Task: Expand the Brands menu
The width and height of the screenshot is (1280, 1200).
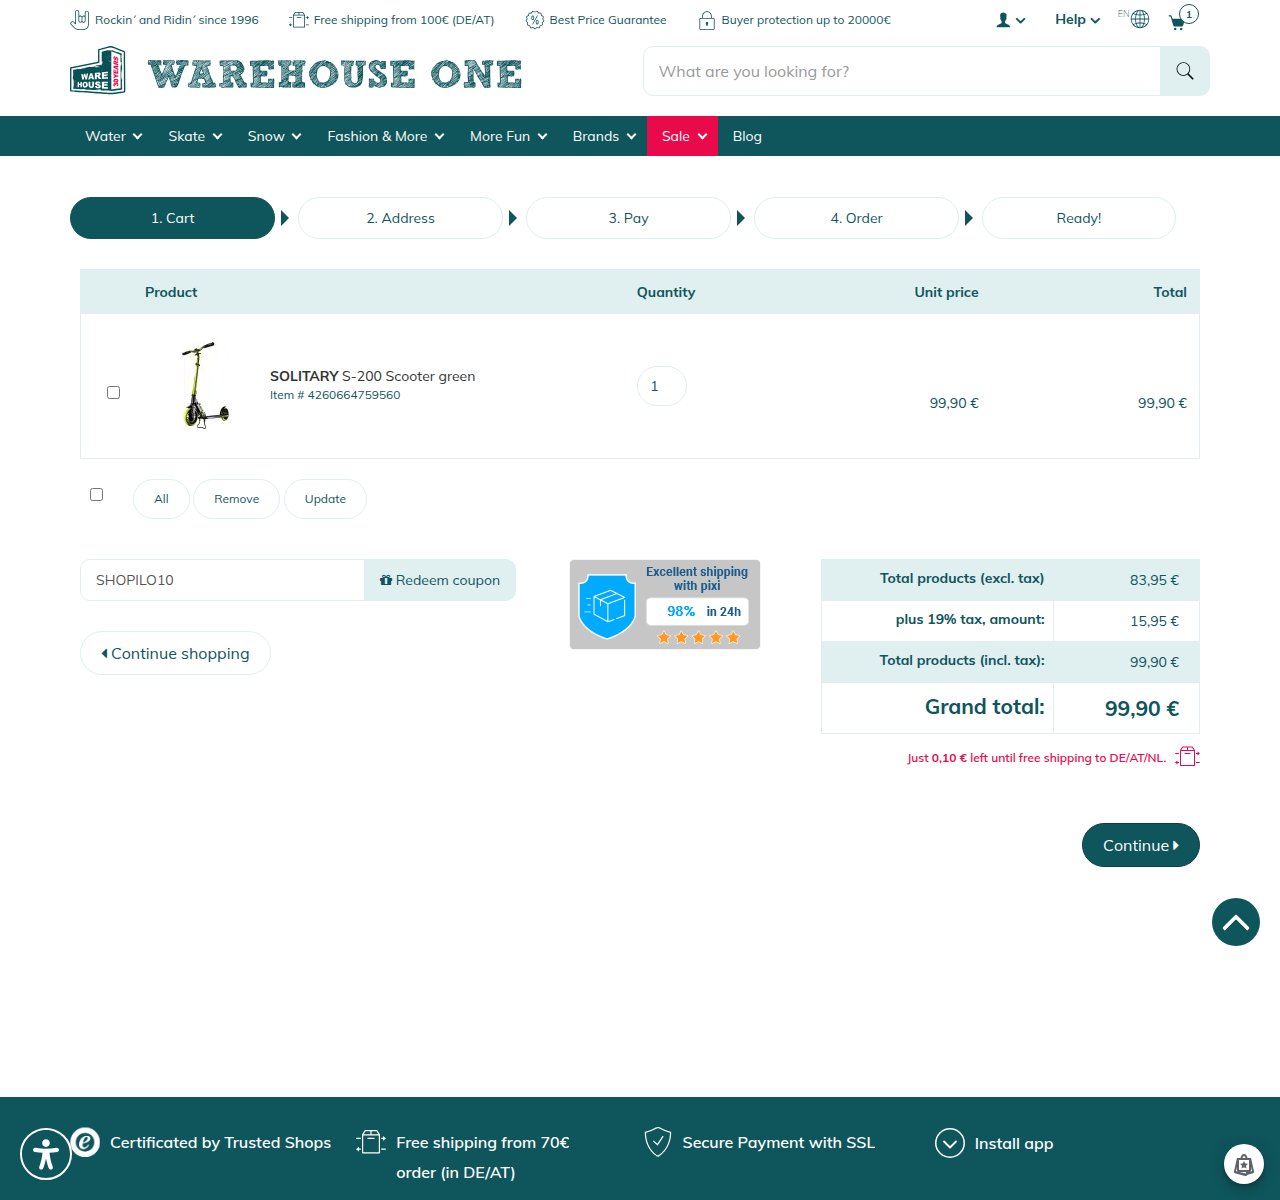Action: coord(604,136)
